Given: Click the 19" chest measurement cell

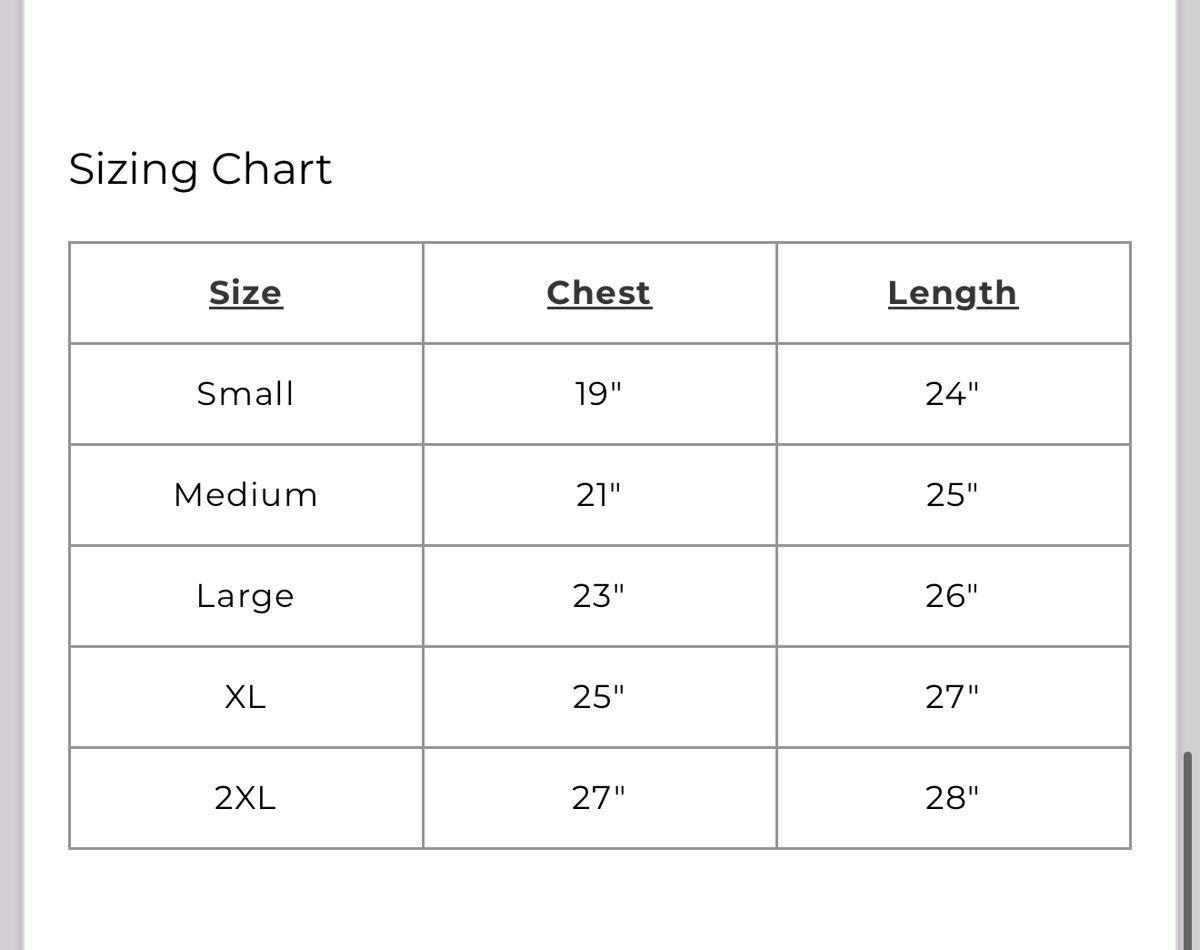Looking at the screenshot, I should [x=599, y=394].
